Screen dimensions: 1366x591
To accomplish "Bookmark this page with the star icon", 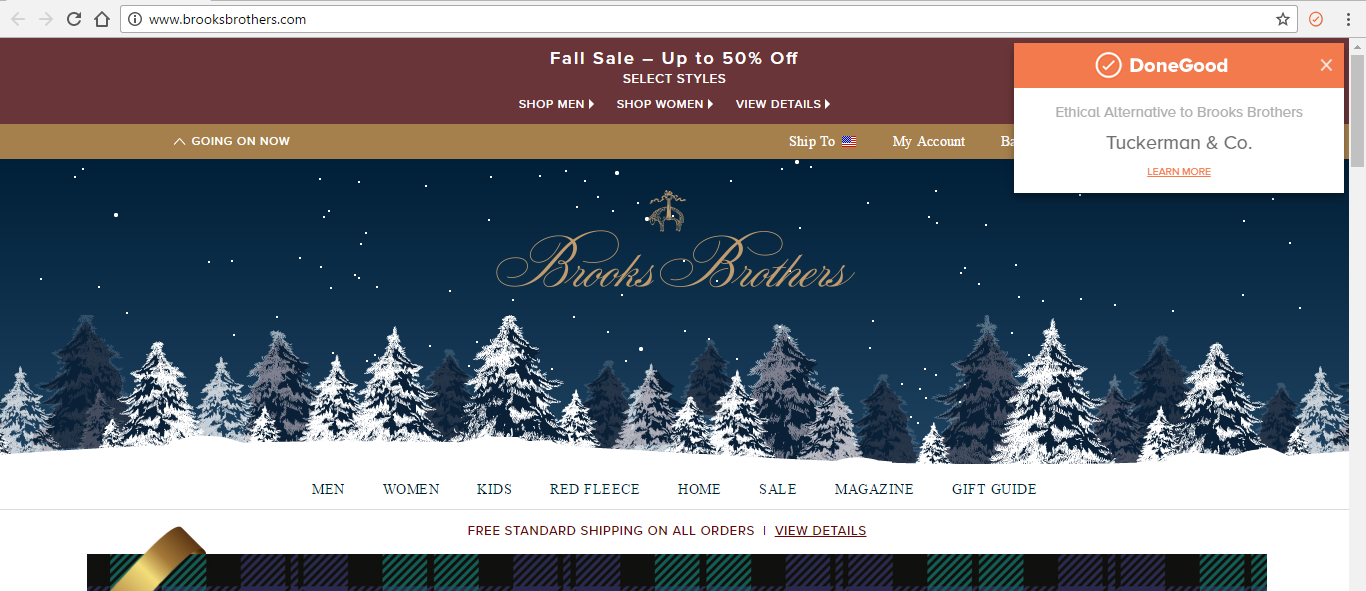I will pyautogui.click(x=1283, y=19).
